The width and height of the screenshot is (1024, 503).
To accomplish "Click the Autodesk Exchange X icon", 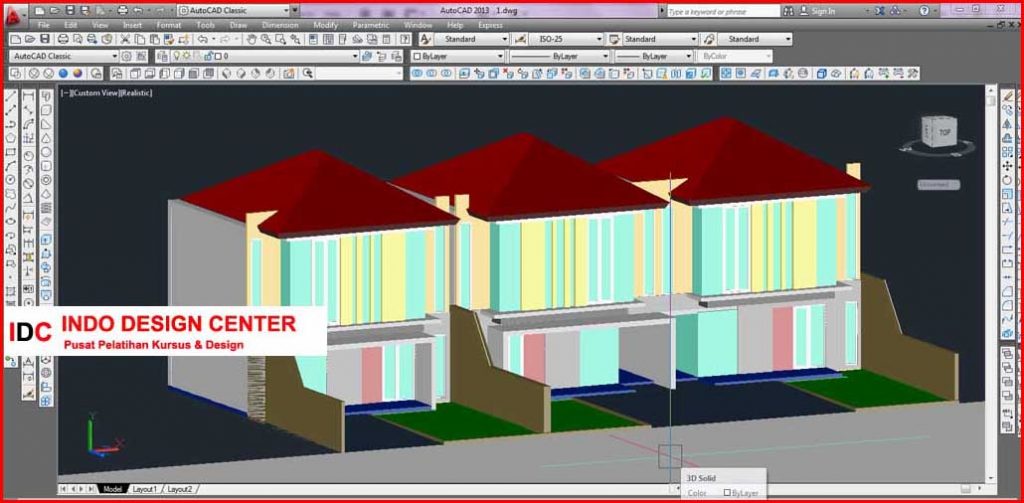I will (880, 11).
